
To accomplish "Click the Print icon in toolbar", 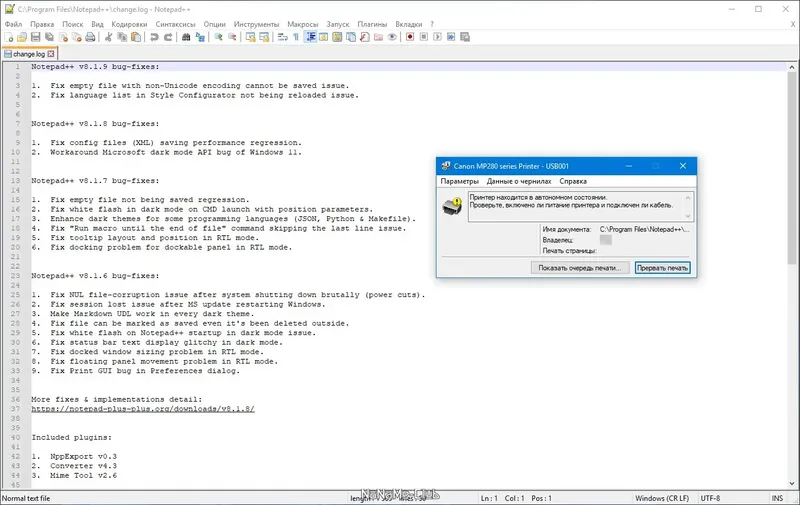I will pos(90,37).
